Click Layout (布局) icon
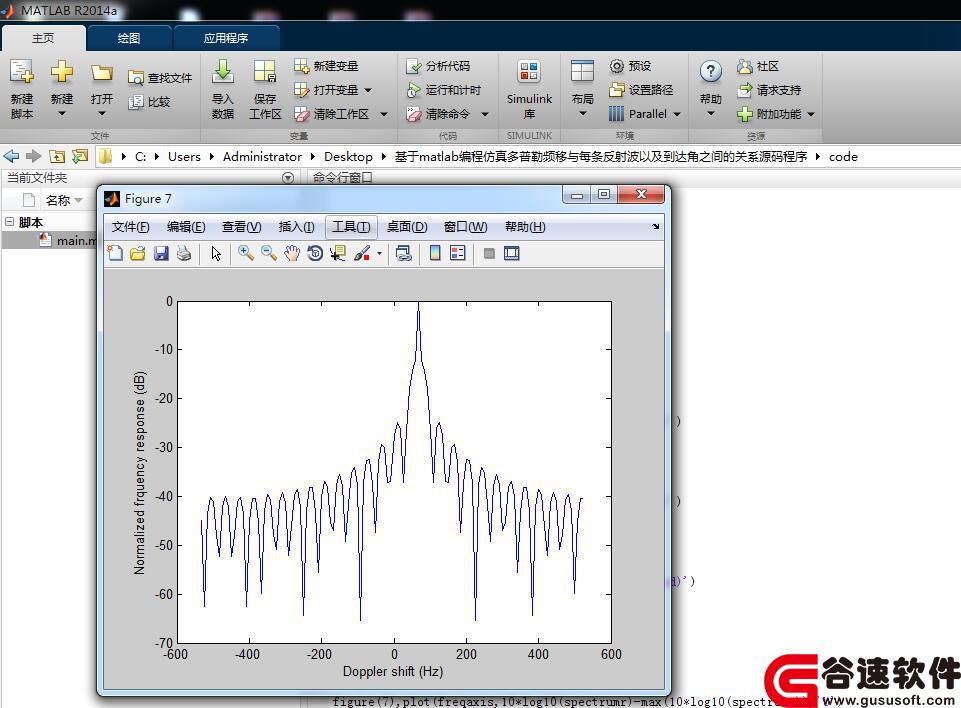The image size is (961, 708). [582, 71]
